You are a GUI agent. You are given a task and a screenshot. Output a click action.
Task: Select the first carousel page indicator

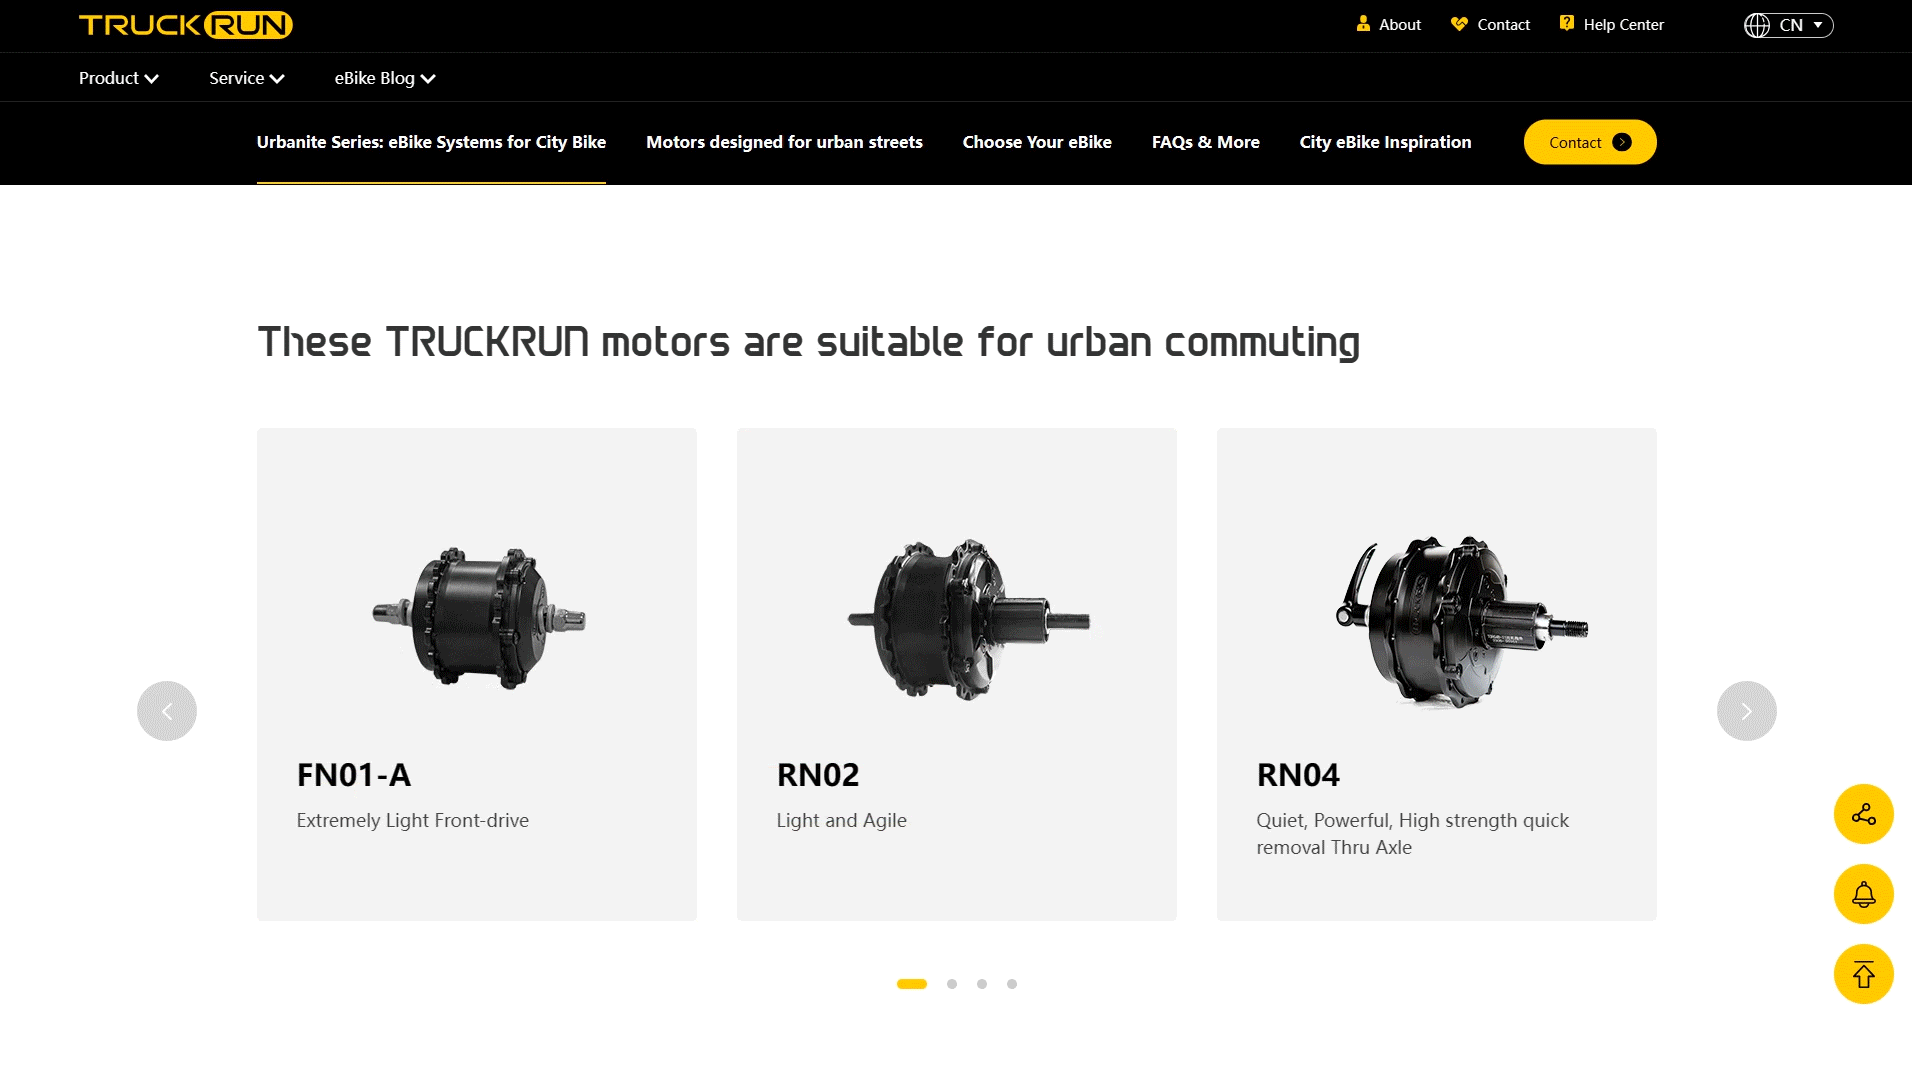pos(912,984)
